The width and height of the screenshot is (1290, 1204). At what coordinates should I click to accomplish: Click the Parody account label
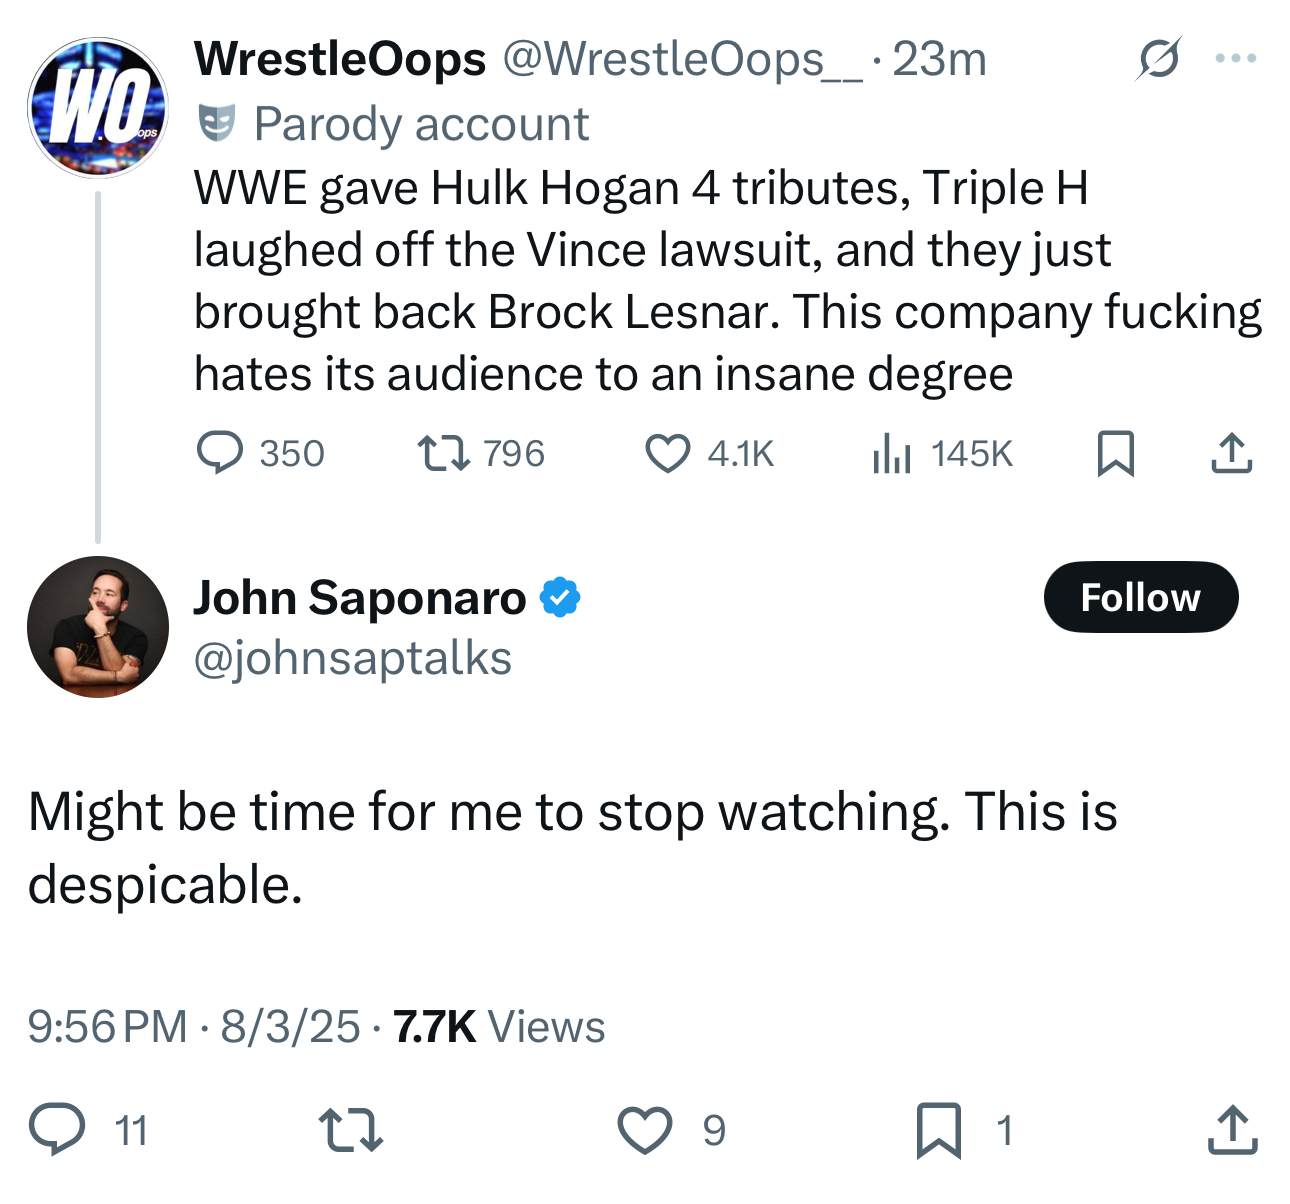coord(420,124)
